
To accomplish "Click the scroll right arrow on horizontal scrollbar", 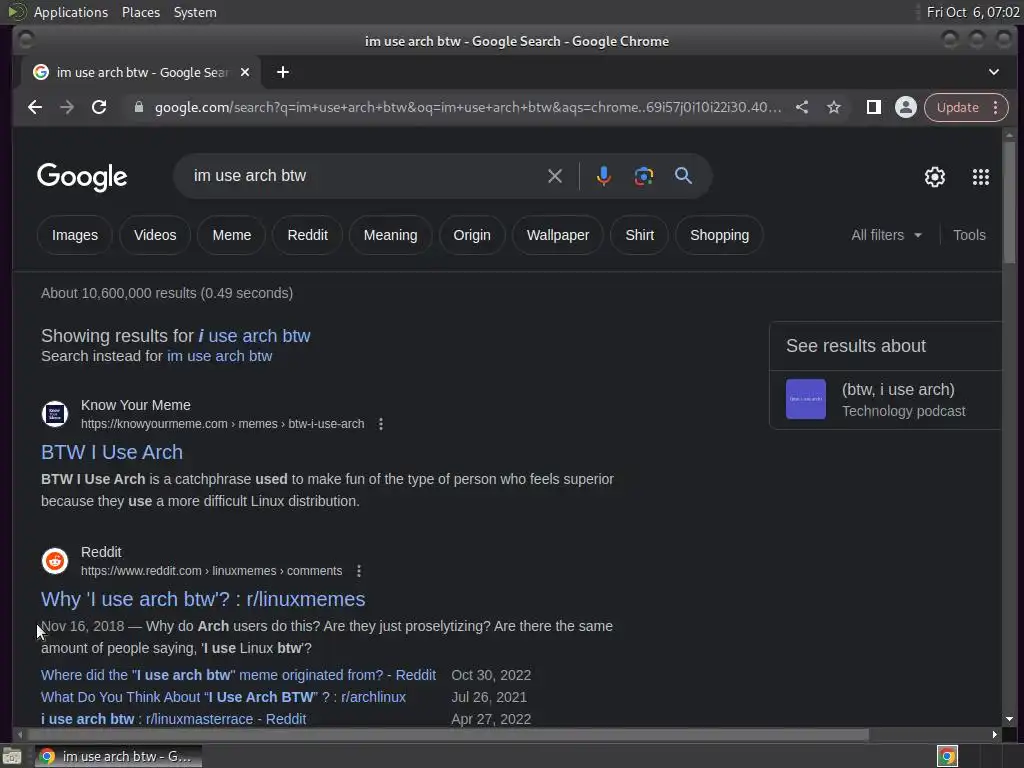I will (994, 735).
